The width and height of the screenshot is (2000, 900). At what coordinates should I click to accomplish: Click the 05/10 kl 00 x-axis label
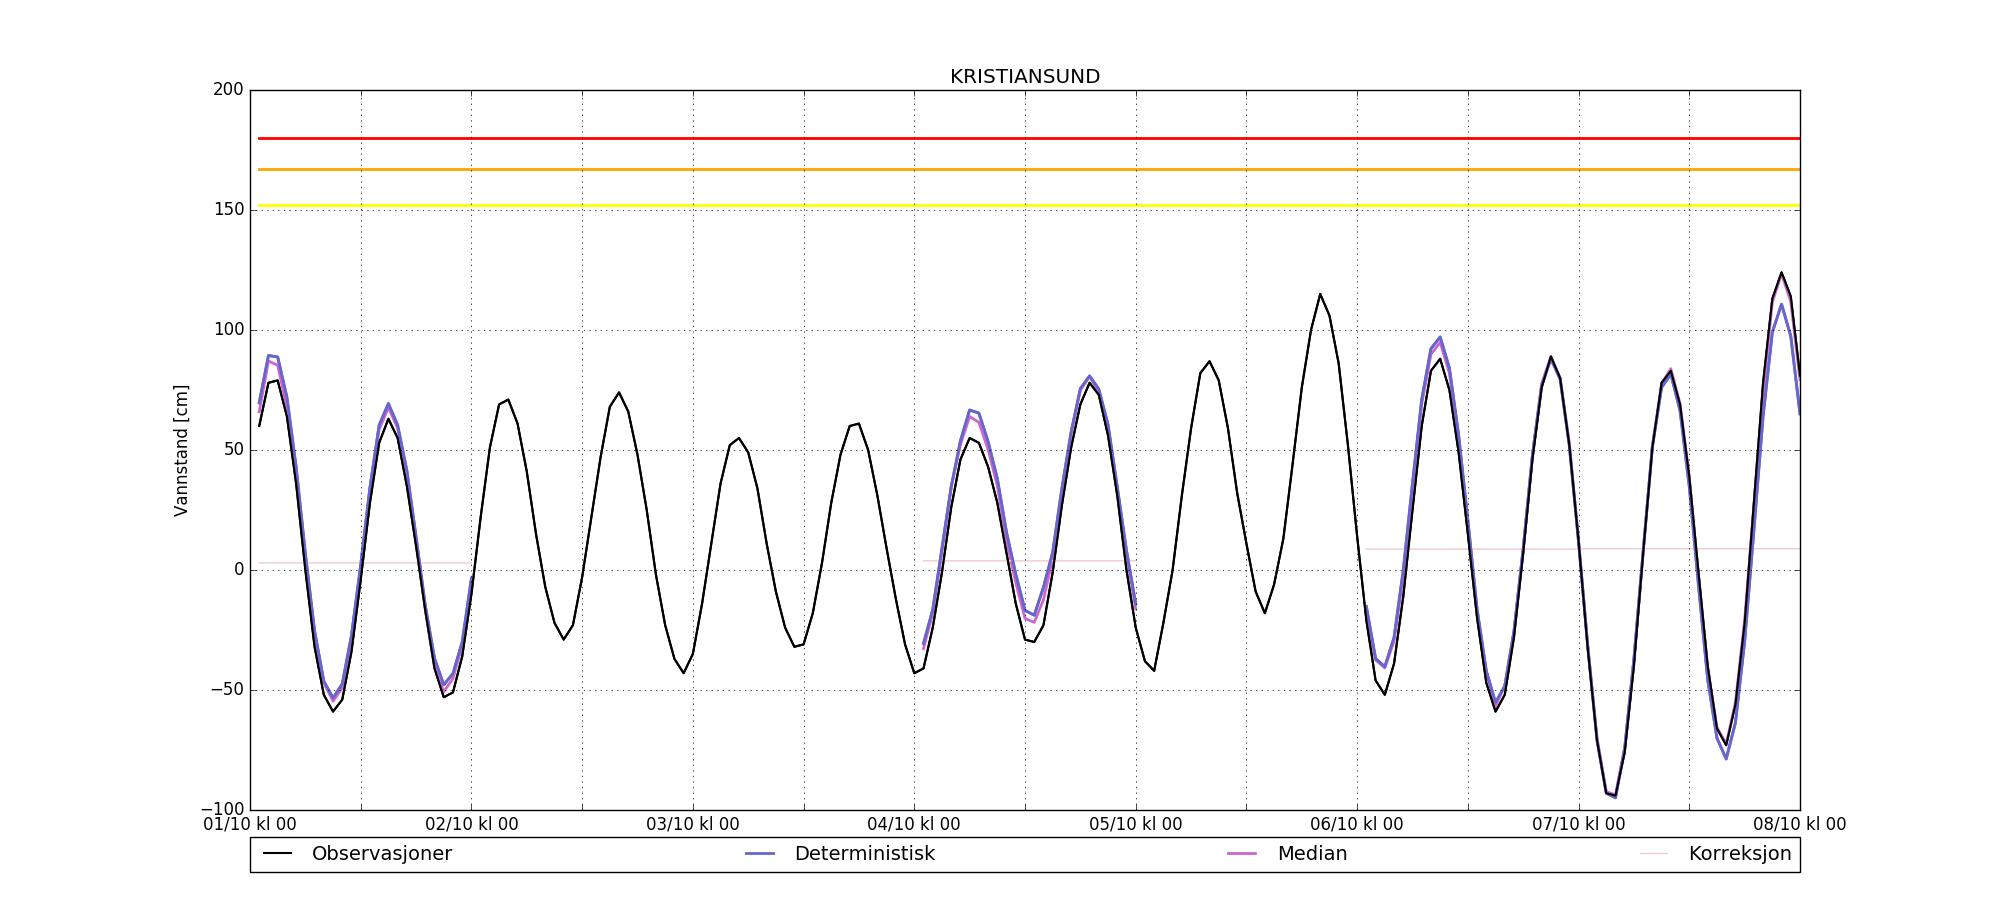point(1136,825)
